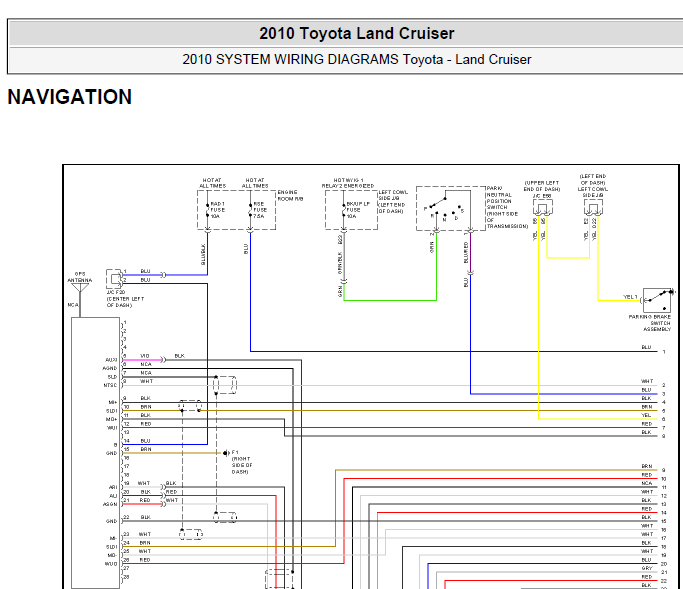Click the park/neutral position switch diagram
The width and height of the screenshot is (683, 589).
click(x=451, y=208)
